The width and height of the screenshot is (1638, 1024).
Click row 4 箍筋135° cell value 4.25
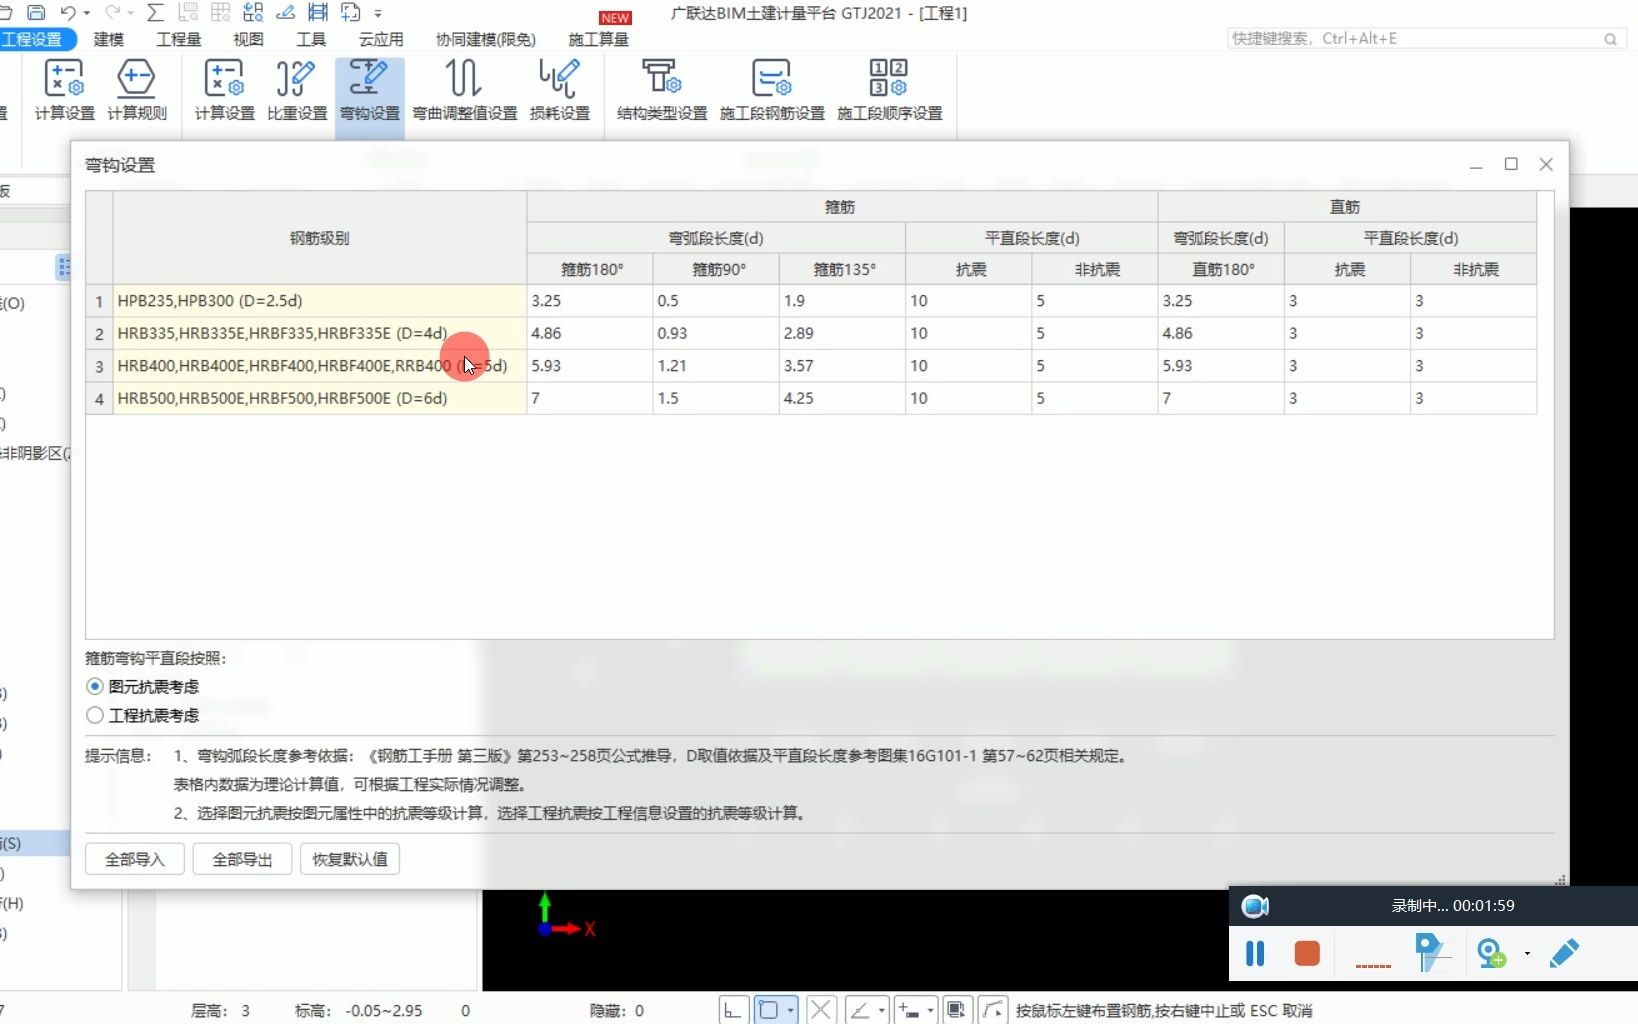[x=842, y=398]
